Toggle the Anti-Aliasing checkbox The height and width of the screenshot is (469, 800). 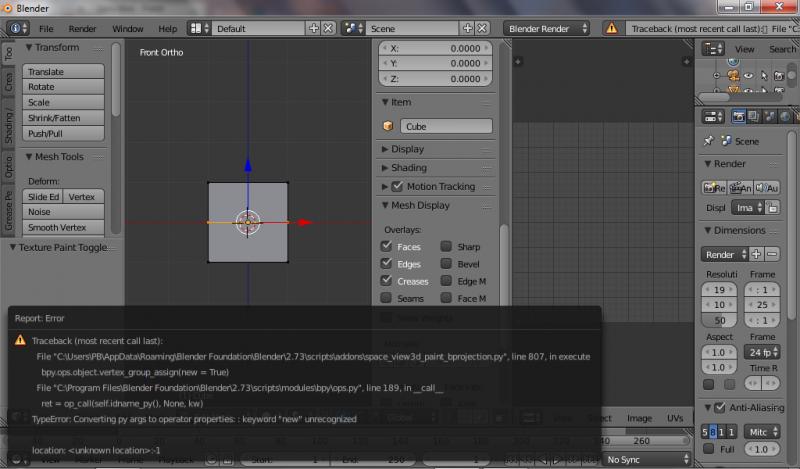[x=719, y=407]
